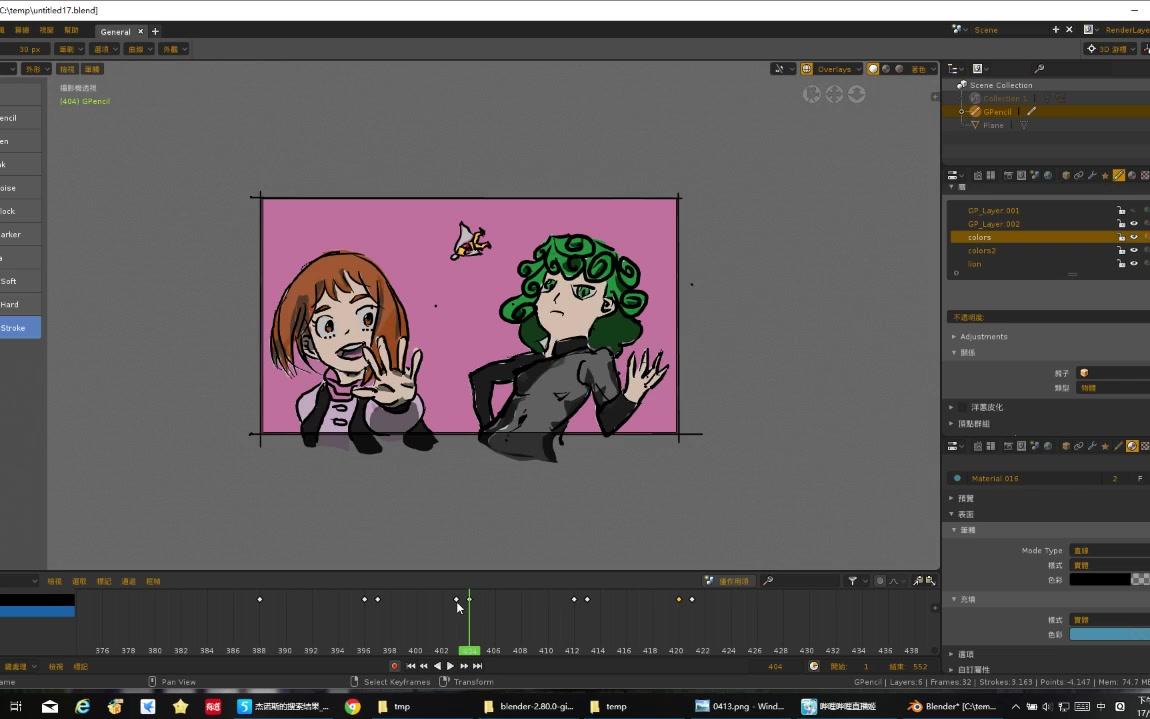1150x719 pixels.
Task: Click the current frame field showing 404
Action: [x=775, y=667]
